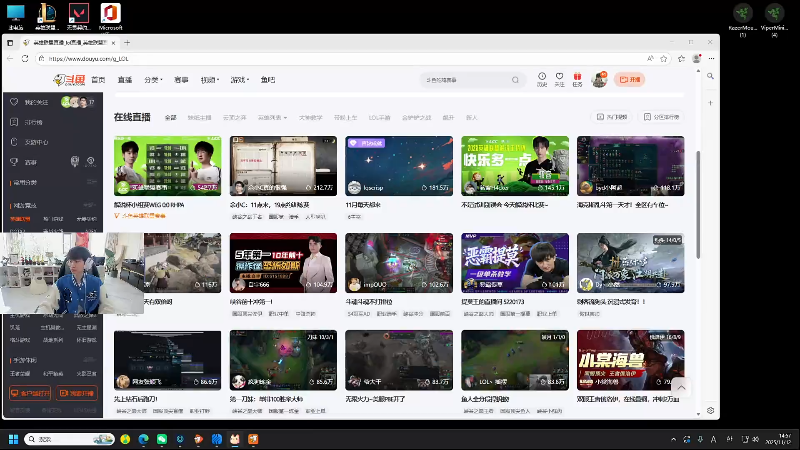The height and width of the screenshot is (450, 800).
Task: Open the Windows Start menu
Action: [x=13, y=439]
